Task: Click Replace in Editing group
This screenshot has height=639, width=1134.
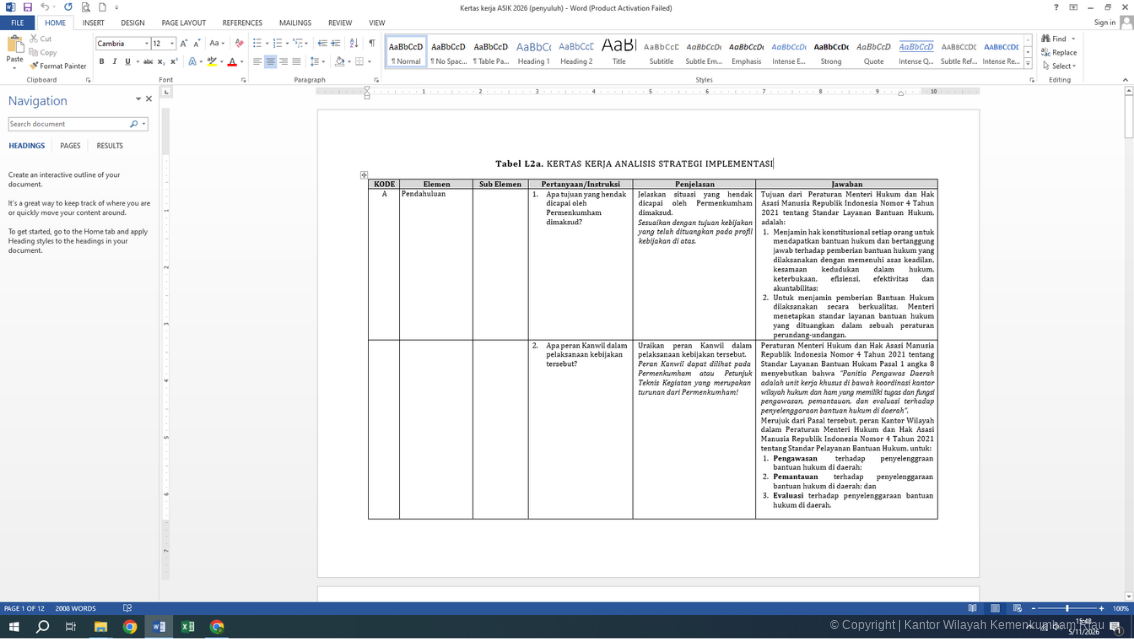Action: (1059, 53)
